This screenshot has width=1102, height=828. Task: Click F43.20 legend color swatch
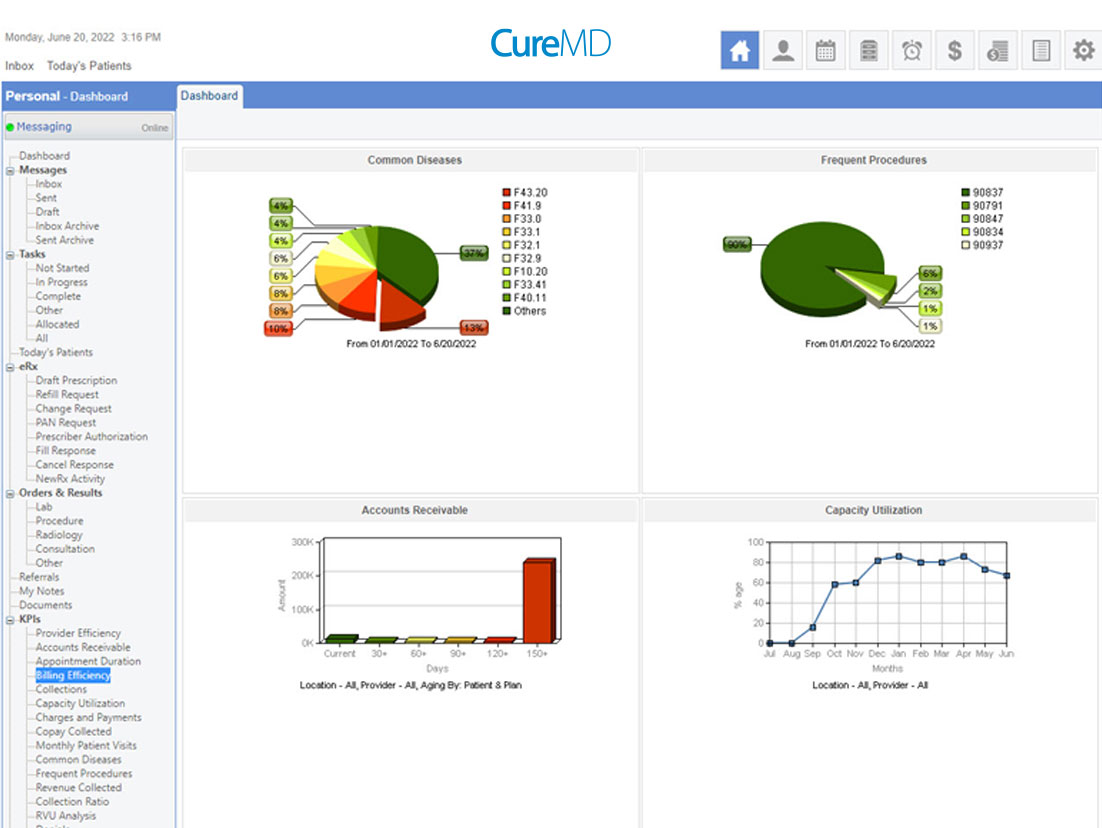click(x=507, y=193)
